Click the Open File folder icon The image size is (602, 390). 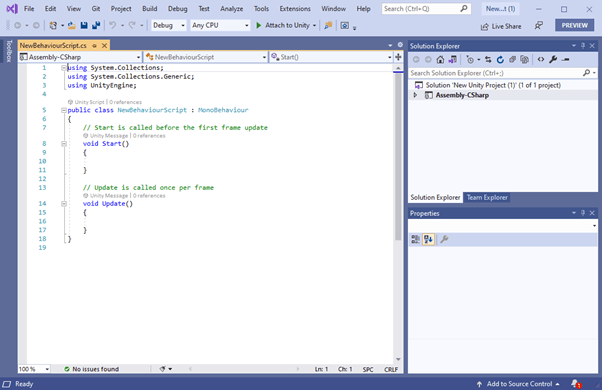[71, 25]
